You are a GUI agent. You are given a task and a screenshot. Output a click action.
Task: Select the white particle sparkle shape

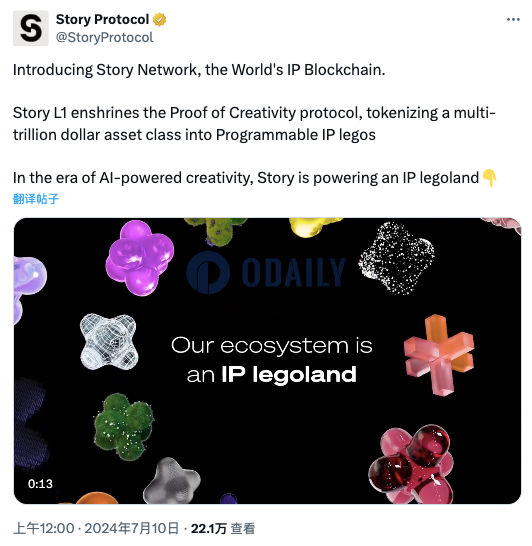tap(396, 258)
